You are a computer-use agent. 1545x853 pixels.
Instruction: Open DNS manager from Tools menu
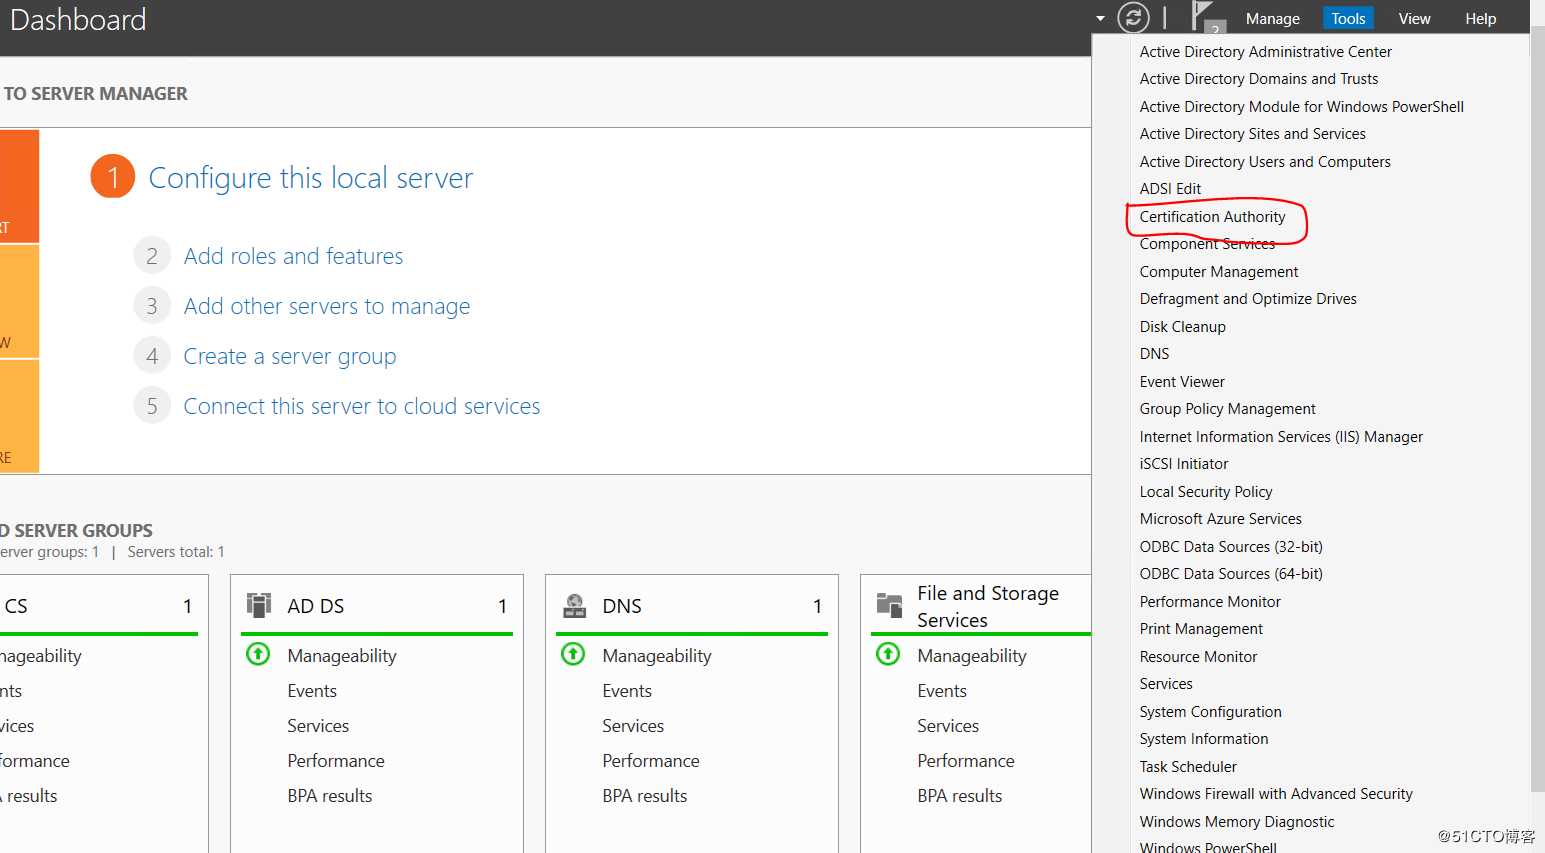1154,354
